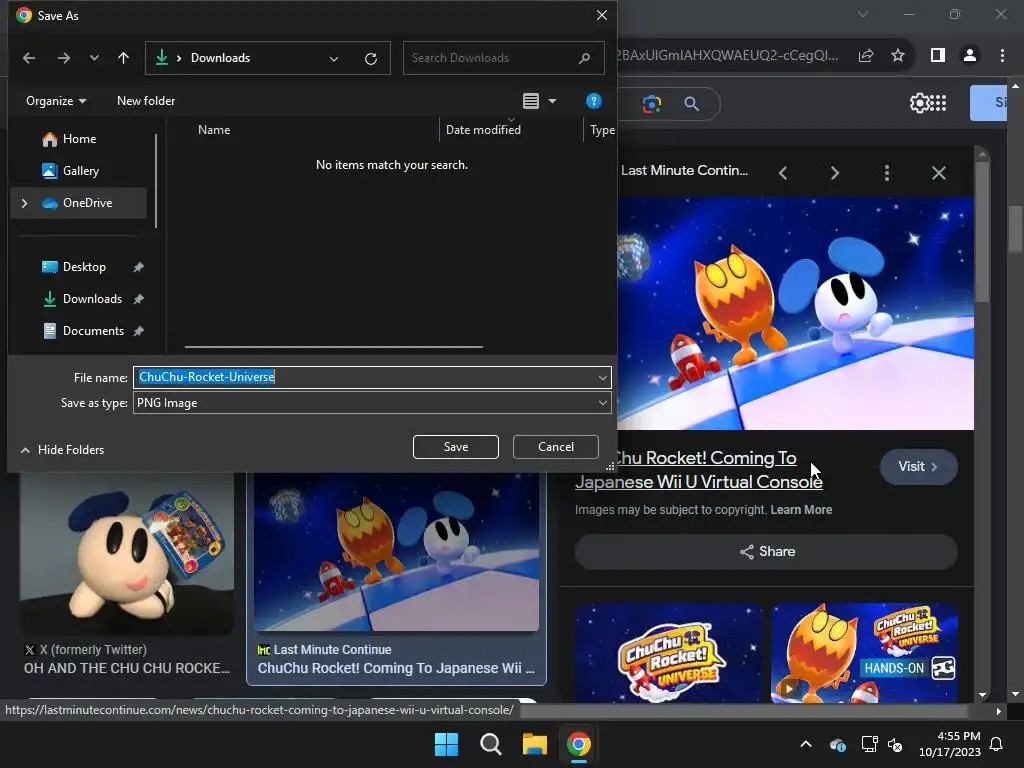Screen dimensions: 1024x768
Task: Close the image preview panel
Action: (938, 173)
